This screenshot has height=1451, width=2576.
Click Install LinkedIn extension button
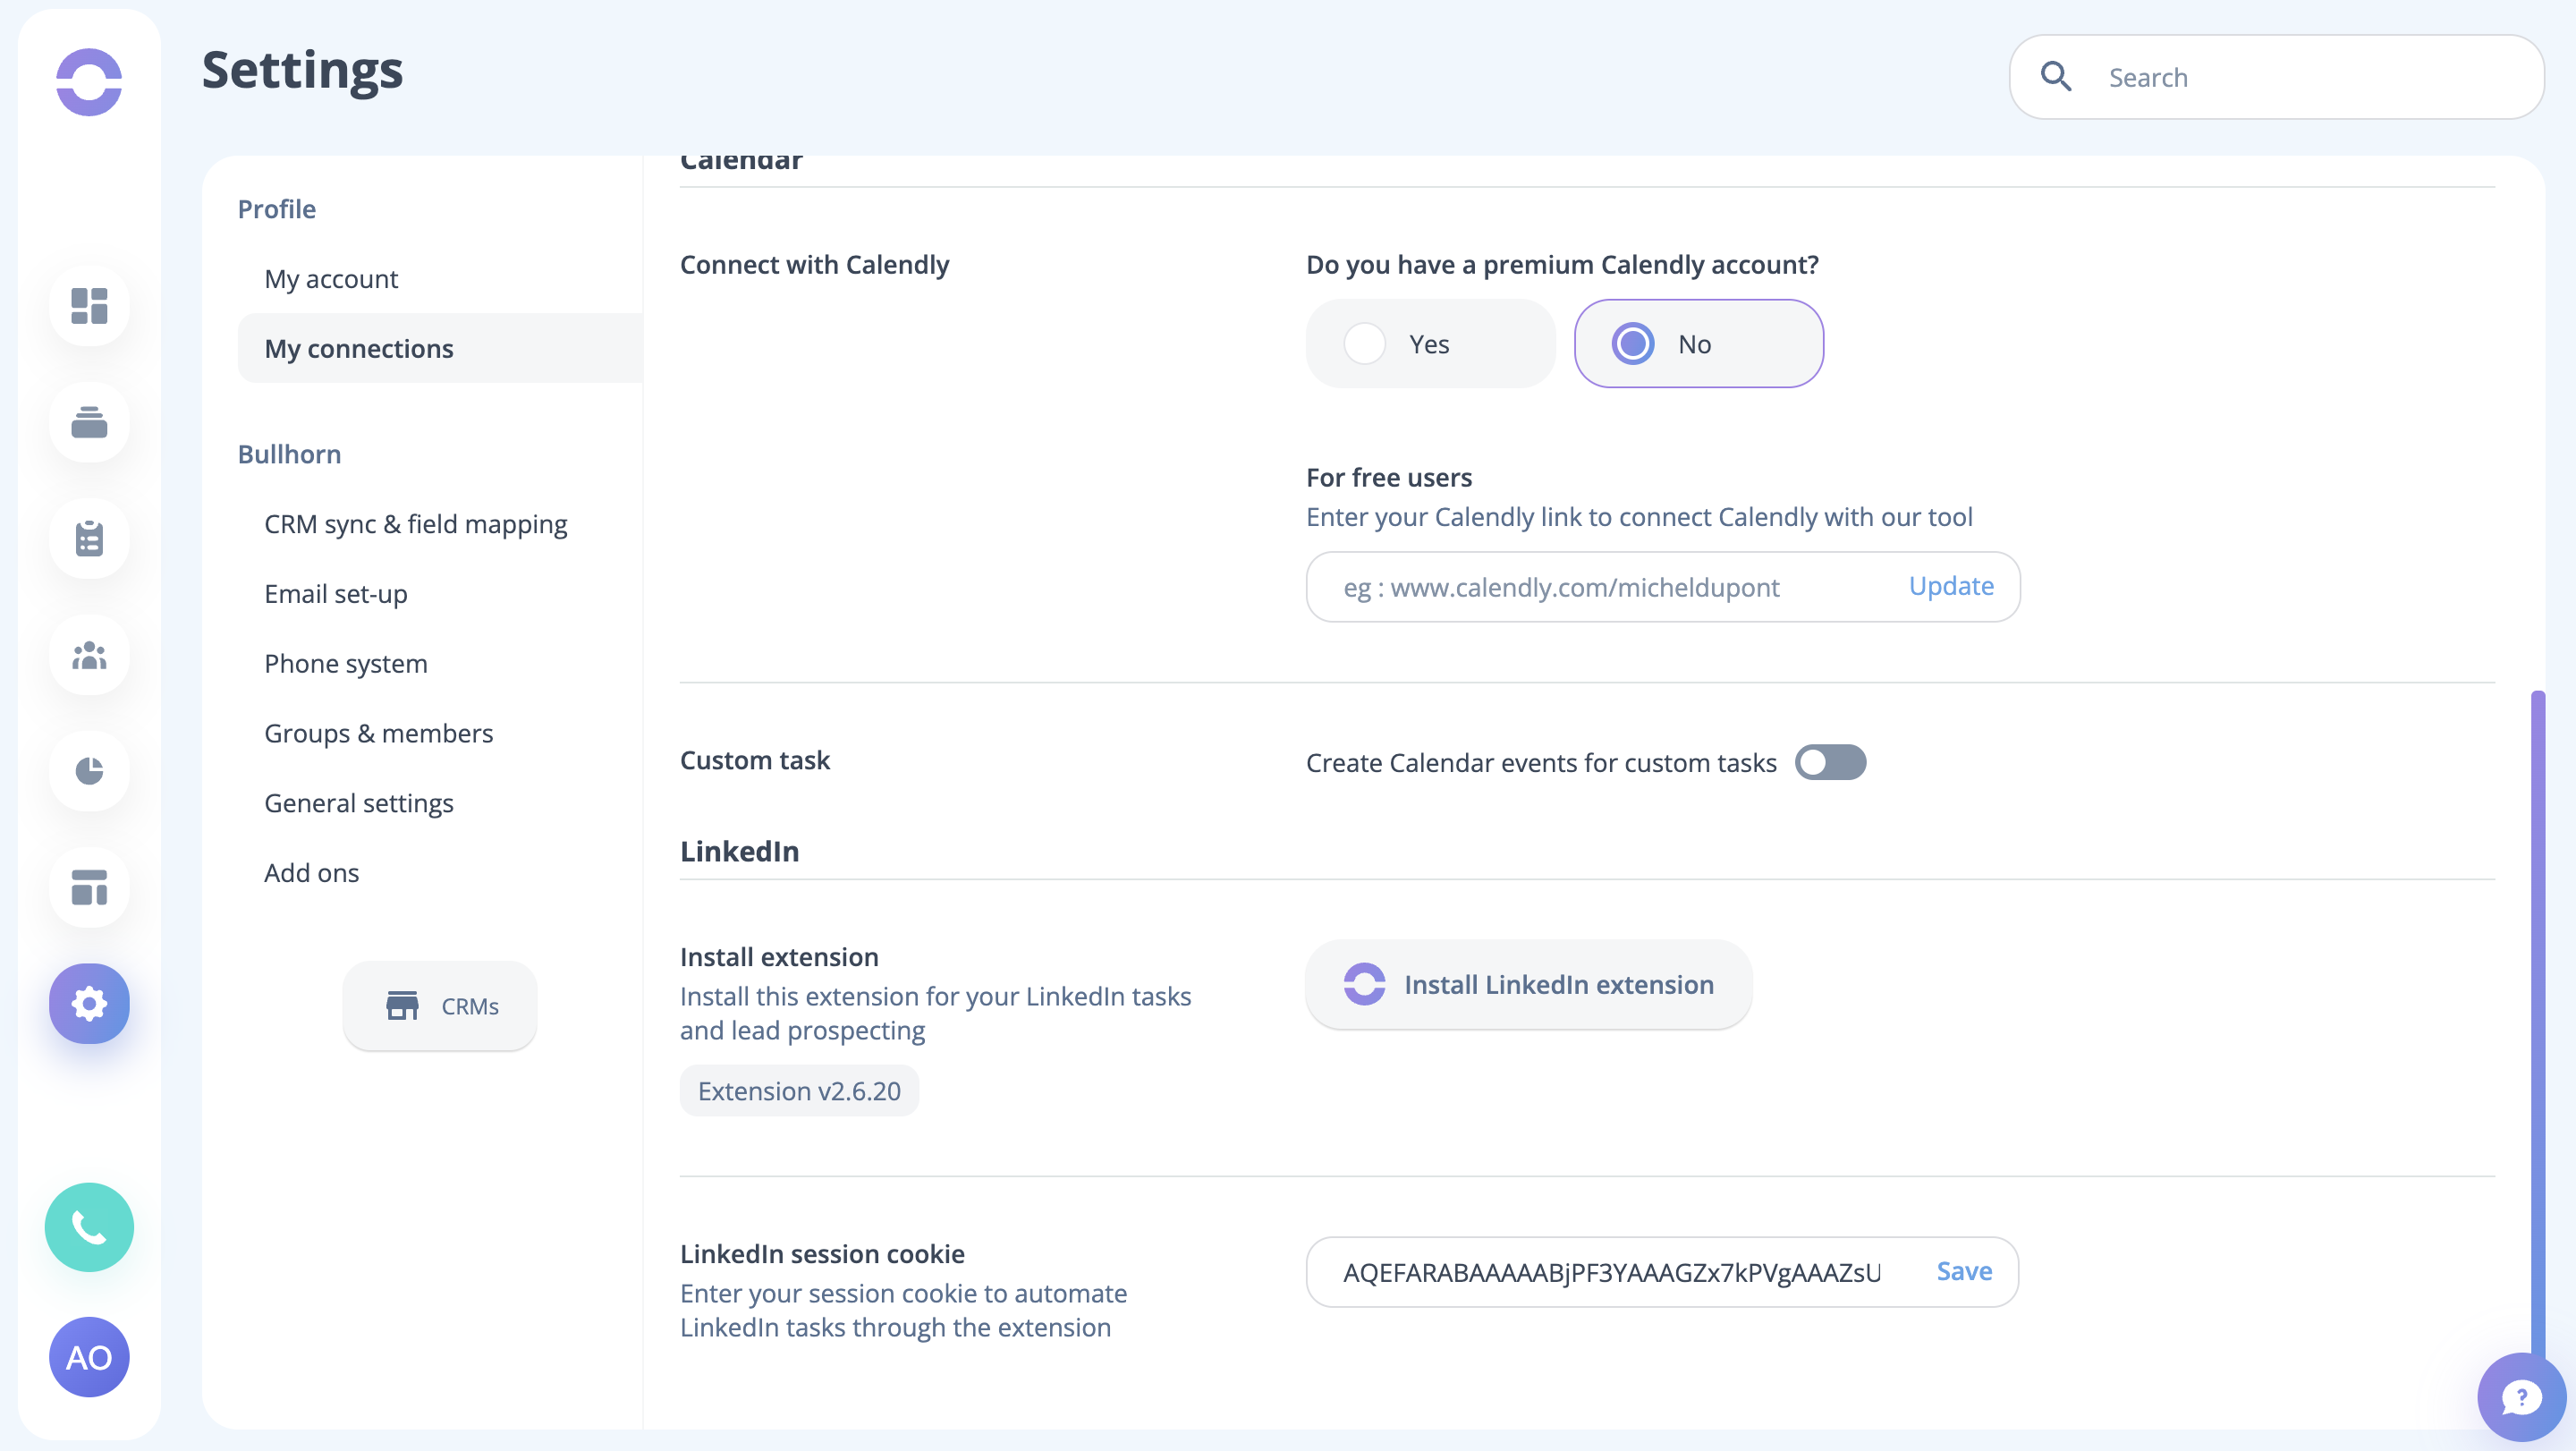click(x=1528, y=984)
